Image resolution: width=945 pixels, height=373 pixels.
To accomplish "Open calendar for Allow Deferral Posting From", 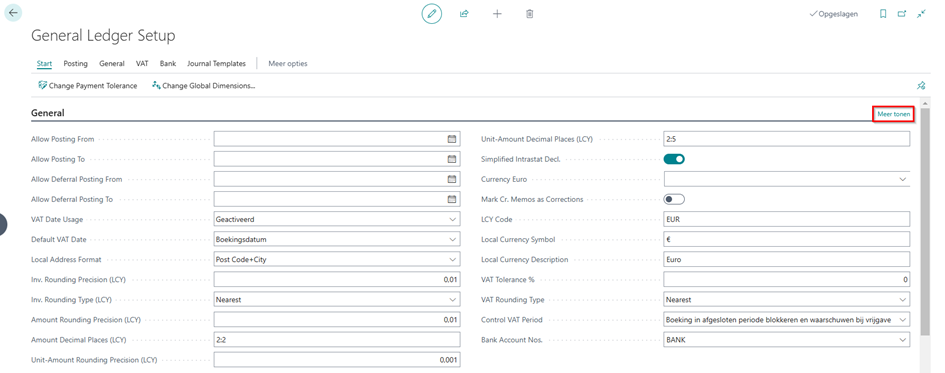I will point(451,179).
